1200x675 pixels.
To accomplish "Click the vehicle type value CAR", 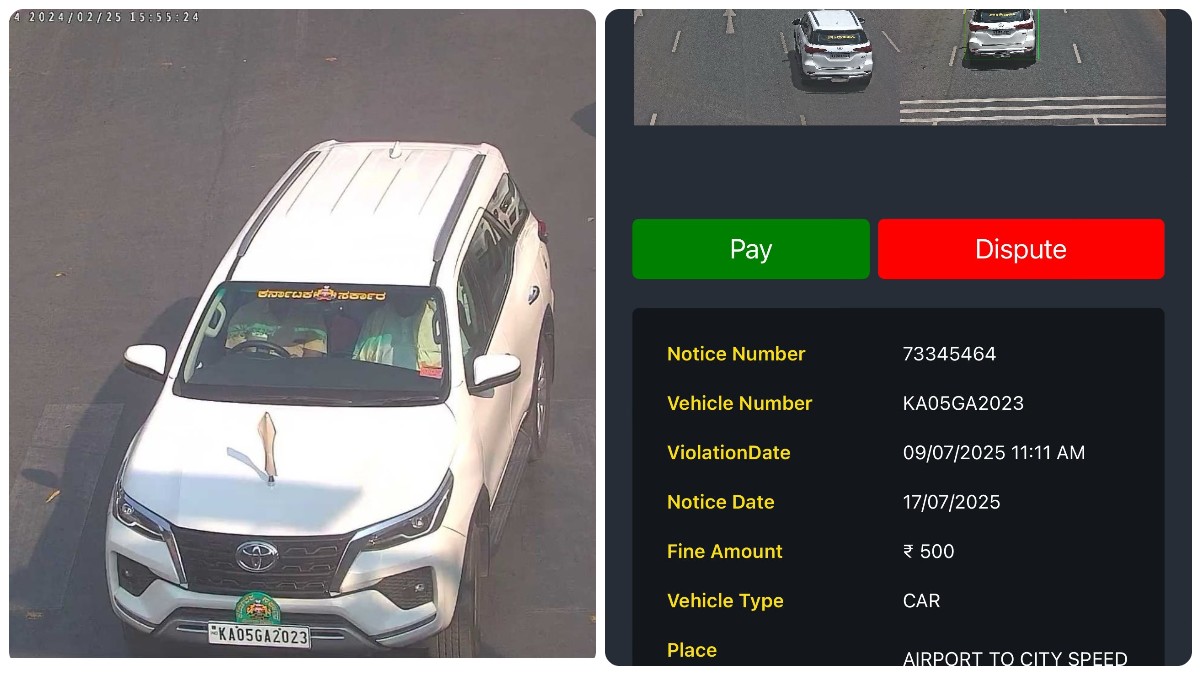I will [x=921, y=601].
